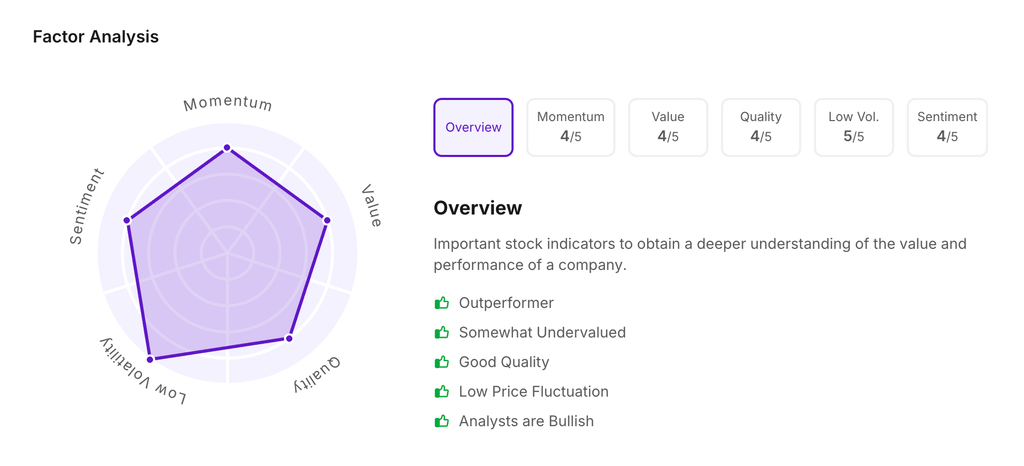This screenshot has height=466, width=1024.
Task: Click the Outperformer indicator text
Action: click(x=506, y=303)
